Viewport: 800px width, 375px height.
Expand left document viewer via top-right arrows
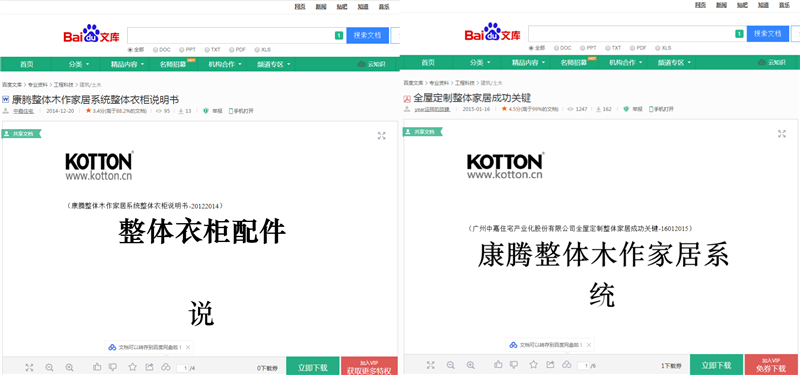(382, 136)
